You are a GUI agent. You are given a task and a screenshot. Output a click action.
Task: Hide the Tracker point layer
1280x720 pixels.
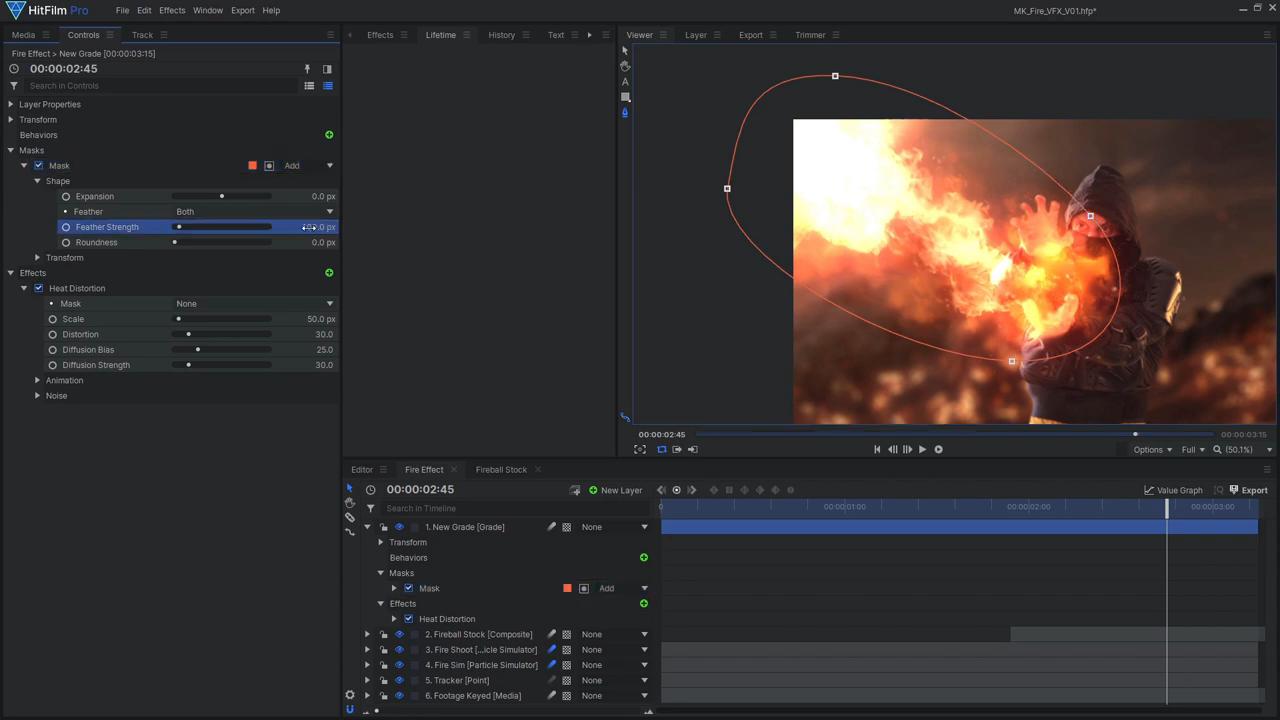399,681
